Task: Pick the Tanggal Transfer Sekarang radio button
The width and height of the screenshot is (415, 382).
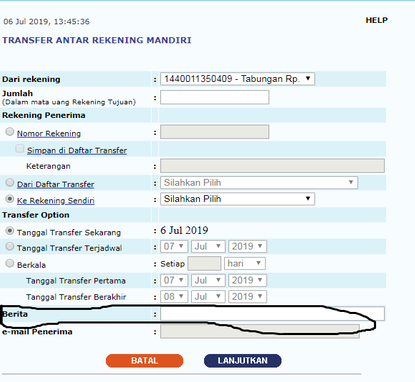Action: point(10,230)
